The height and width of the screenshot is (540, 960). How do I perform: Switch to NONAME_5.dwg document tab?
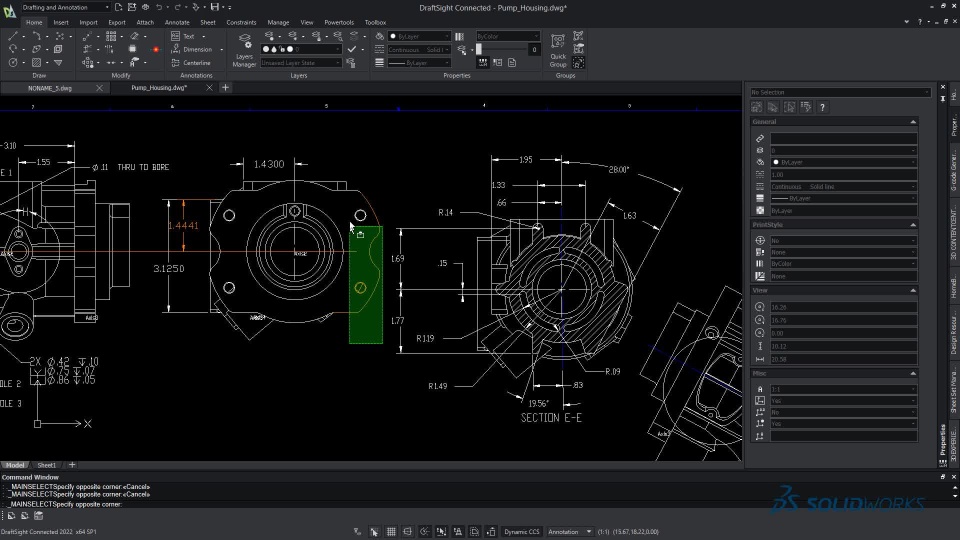(50, 88)
